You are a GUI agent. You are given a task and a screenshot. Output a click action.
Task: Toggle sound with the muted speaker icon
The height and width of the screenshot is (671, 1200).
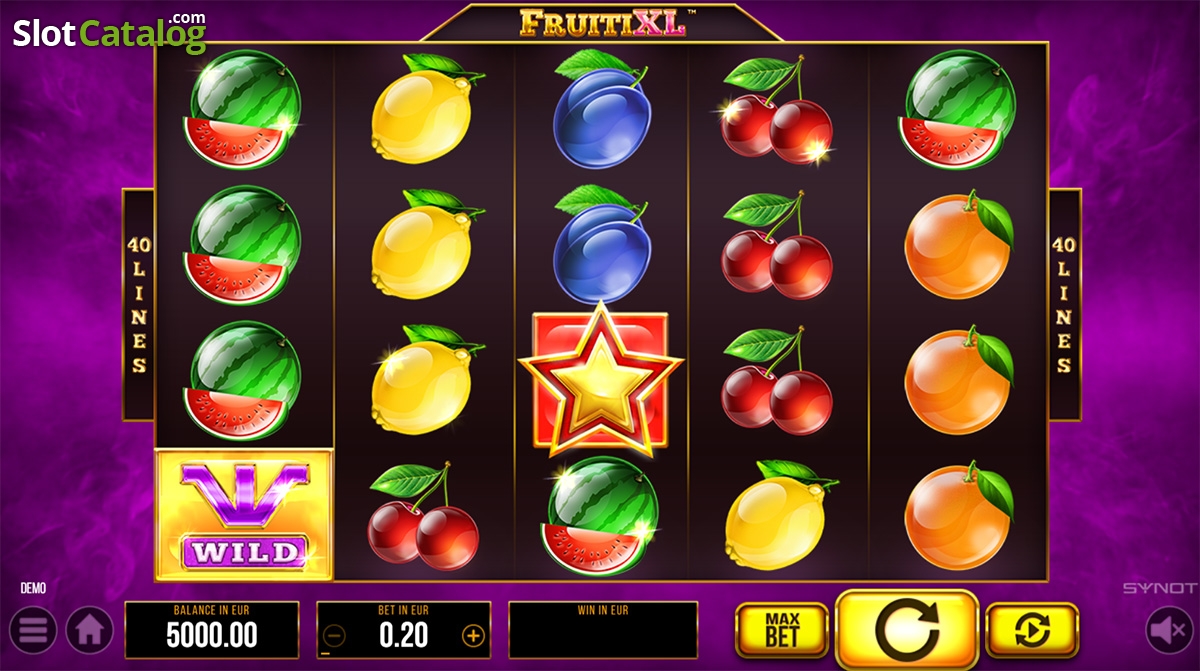tap(1169, 631)
